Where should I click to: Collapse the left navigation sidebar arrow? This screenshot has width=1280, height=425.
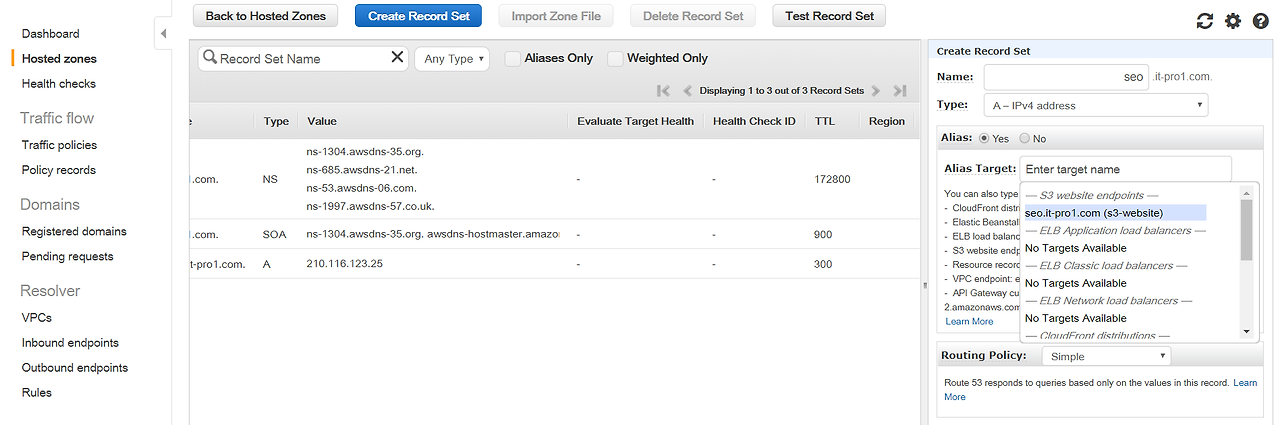pos(163,35)
